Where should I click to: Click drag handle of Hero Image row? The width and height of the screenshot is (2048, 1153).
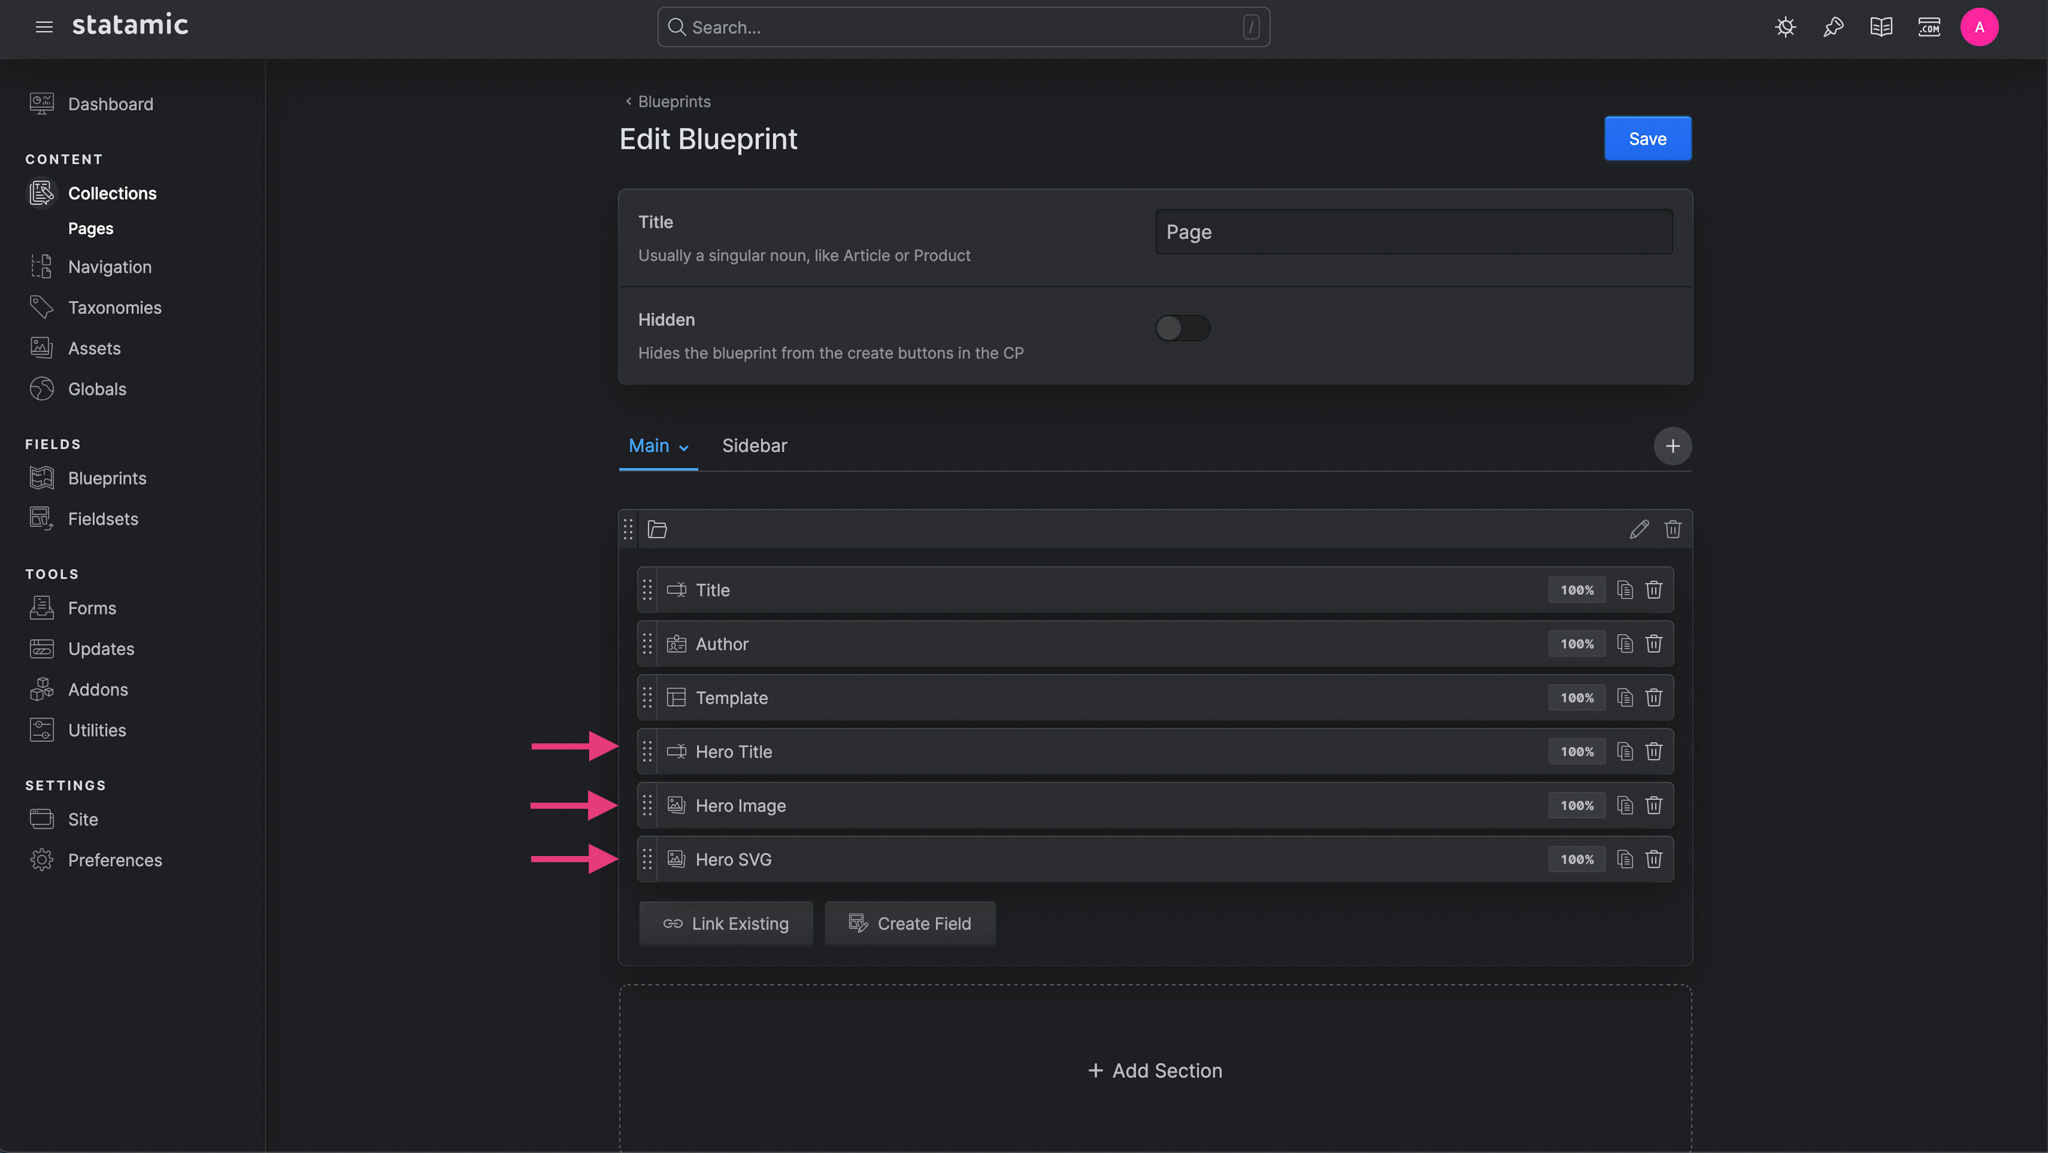coord(647,806)
